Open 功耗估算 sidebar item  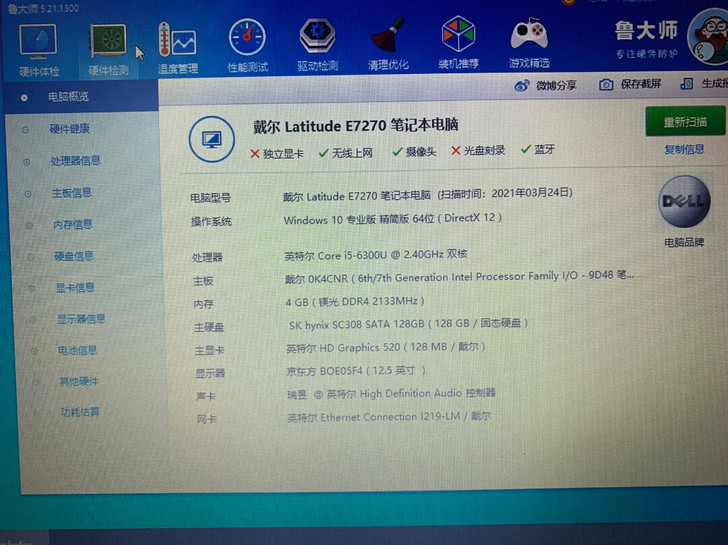80,412
